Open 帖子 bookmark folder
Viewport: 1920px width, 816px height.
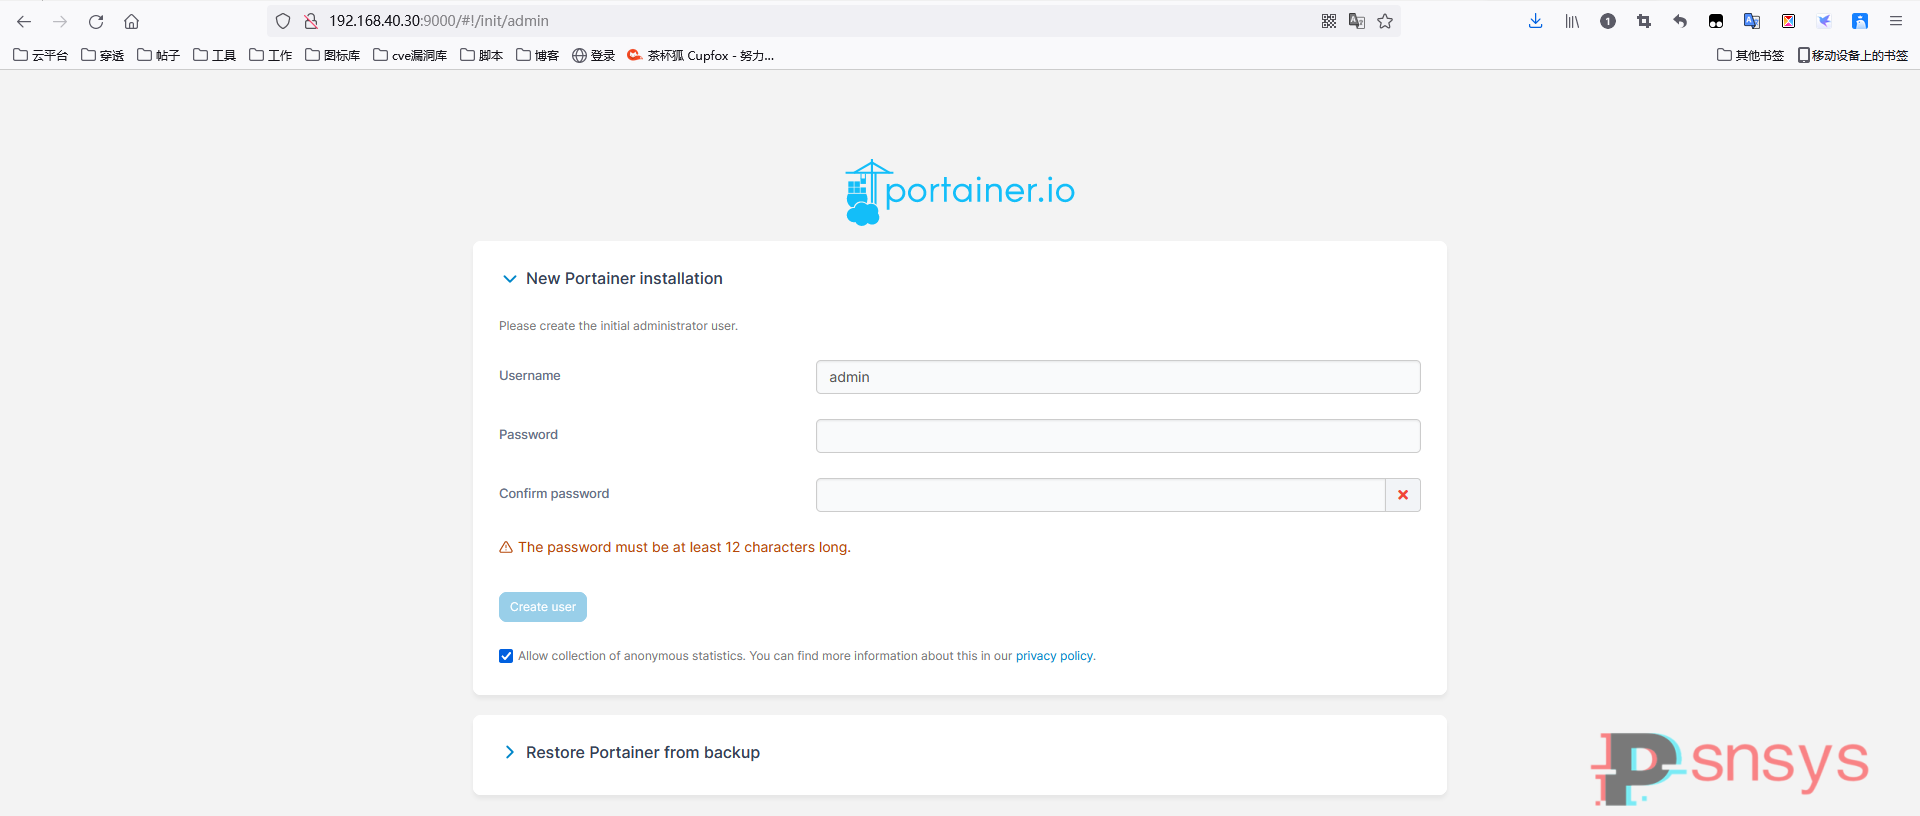coord(159,55)
